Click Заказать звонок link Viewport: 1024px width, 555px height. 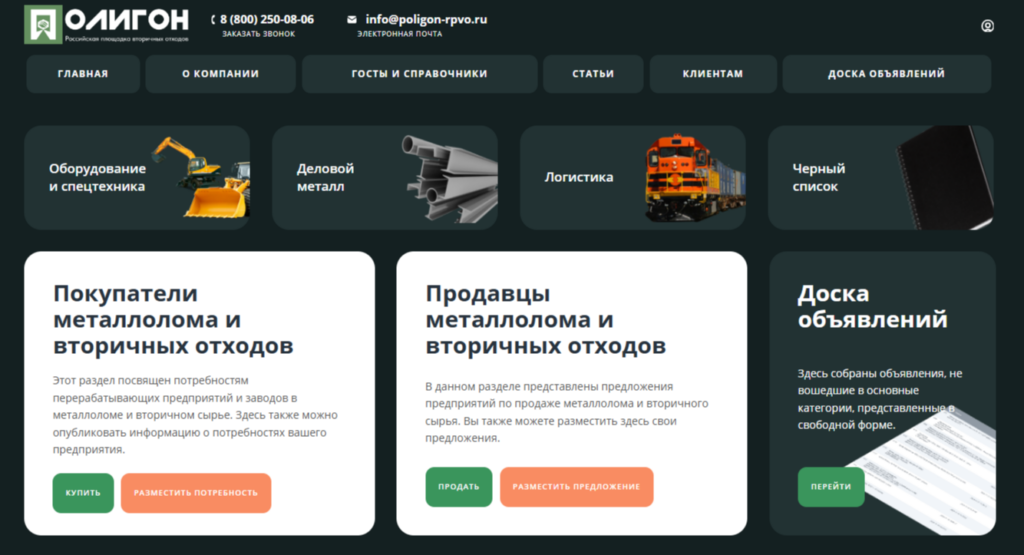(259, 34)
